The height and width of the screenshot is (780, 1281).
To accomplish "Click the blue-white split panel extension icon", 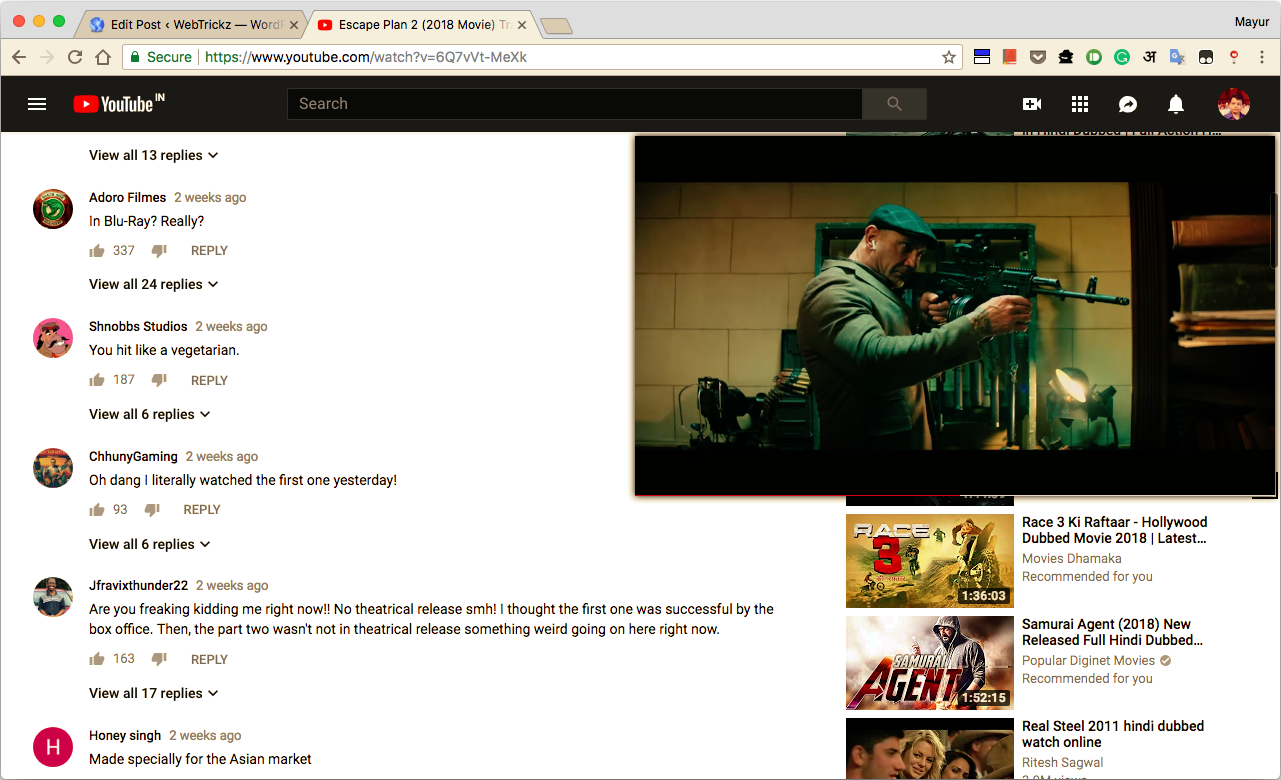I will point(982,57).
